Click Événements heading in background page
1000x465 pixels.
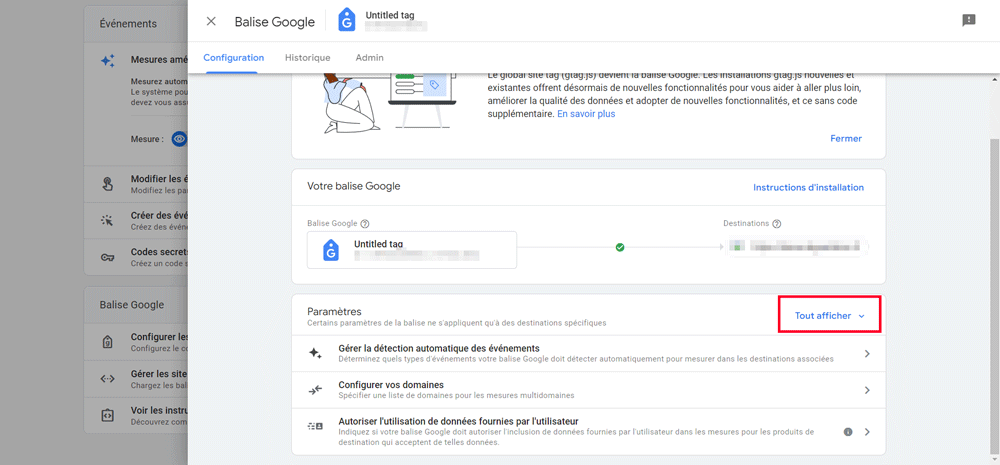[x=128, y=24]
